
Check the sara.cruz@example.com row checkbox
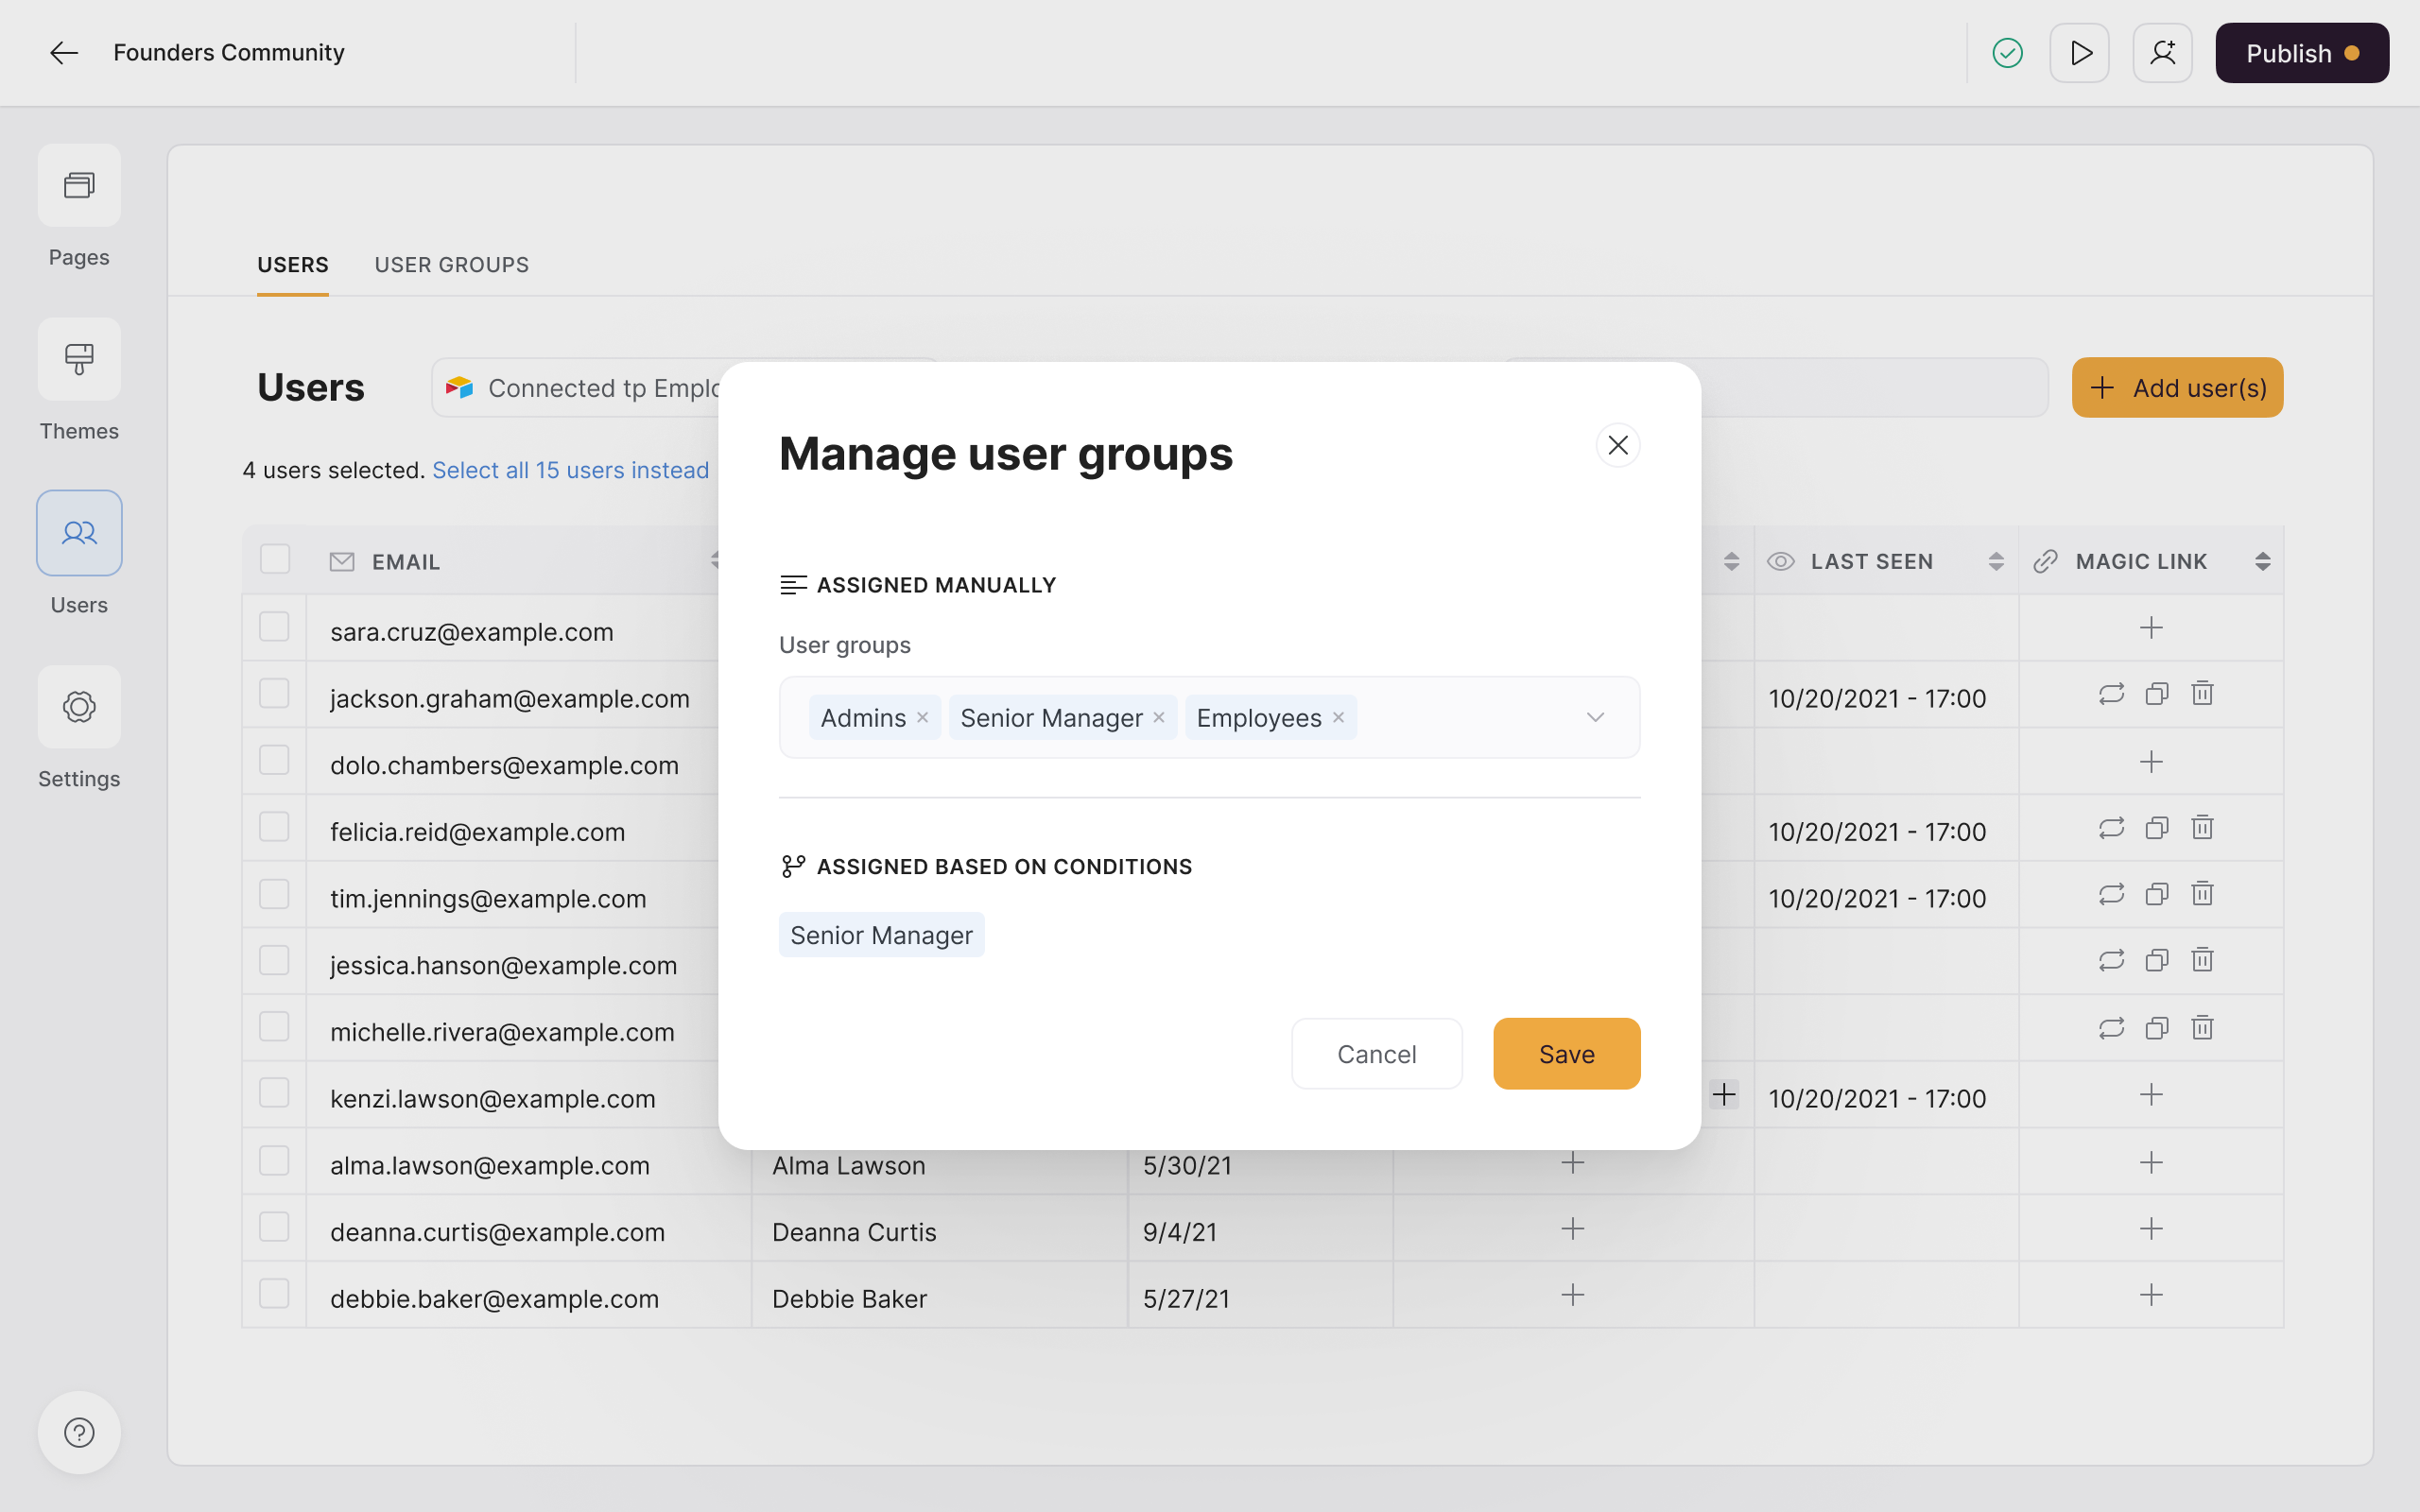(x=274, y=627)
